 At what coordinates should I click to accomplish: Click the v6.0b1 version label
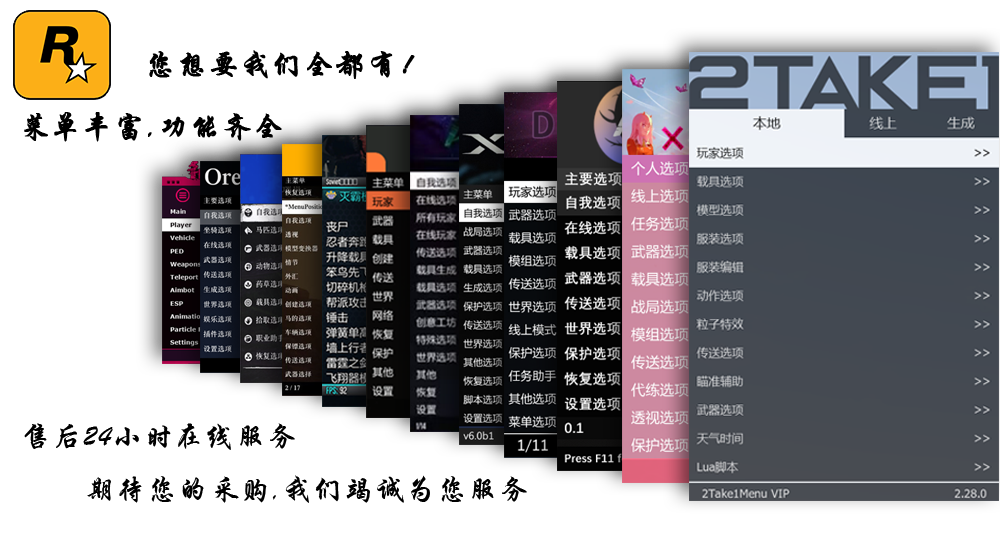click(478, 436)
